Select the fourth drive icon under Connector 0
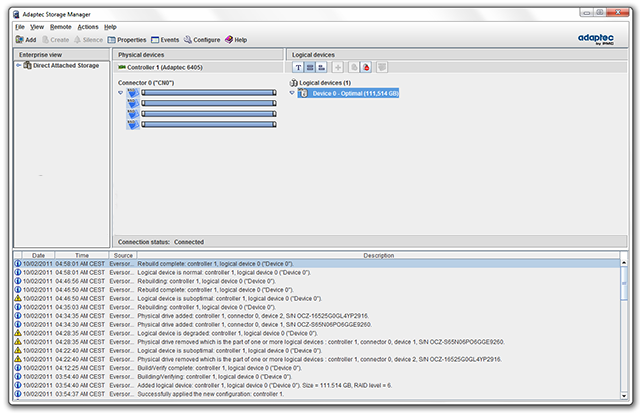This screenshot has height=413, width=640. click(x=133, y=125)
